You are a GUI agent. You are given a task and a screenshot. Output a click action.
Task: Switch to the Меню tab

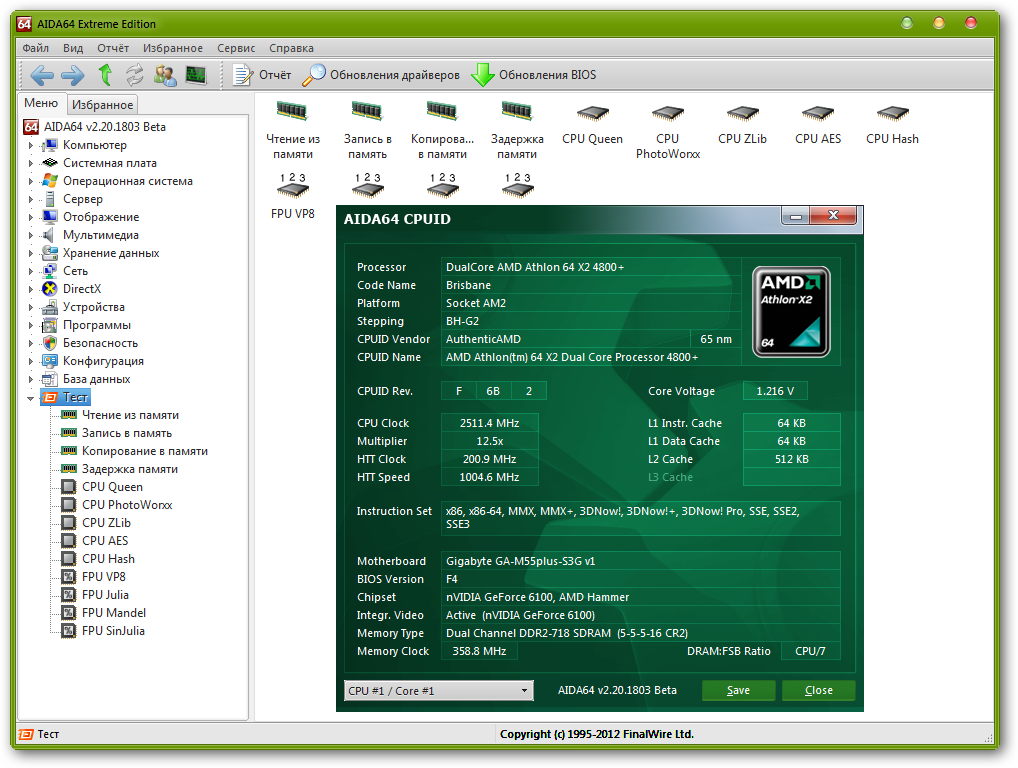[41, 103]
